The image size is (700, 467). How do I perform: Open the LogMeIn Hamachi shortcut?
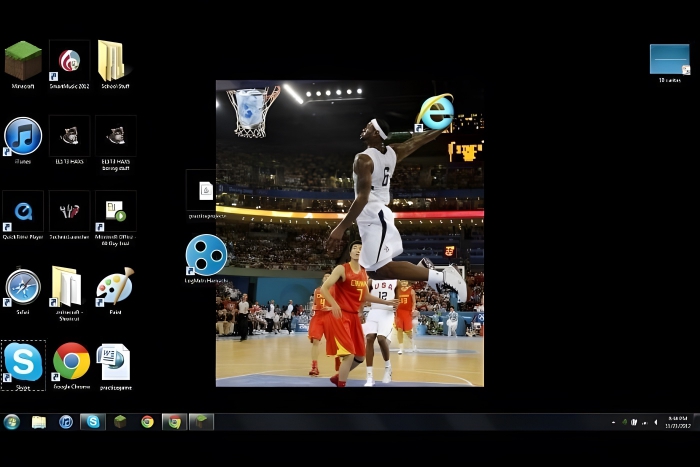point(205,254)
